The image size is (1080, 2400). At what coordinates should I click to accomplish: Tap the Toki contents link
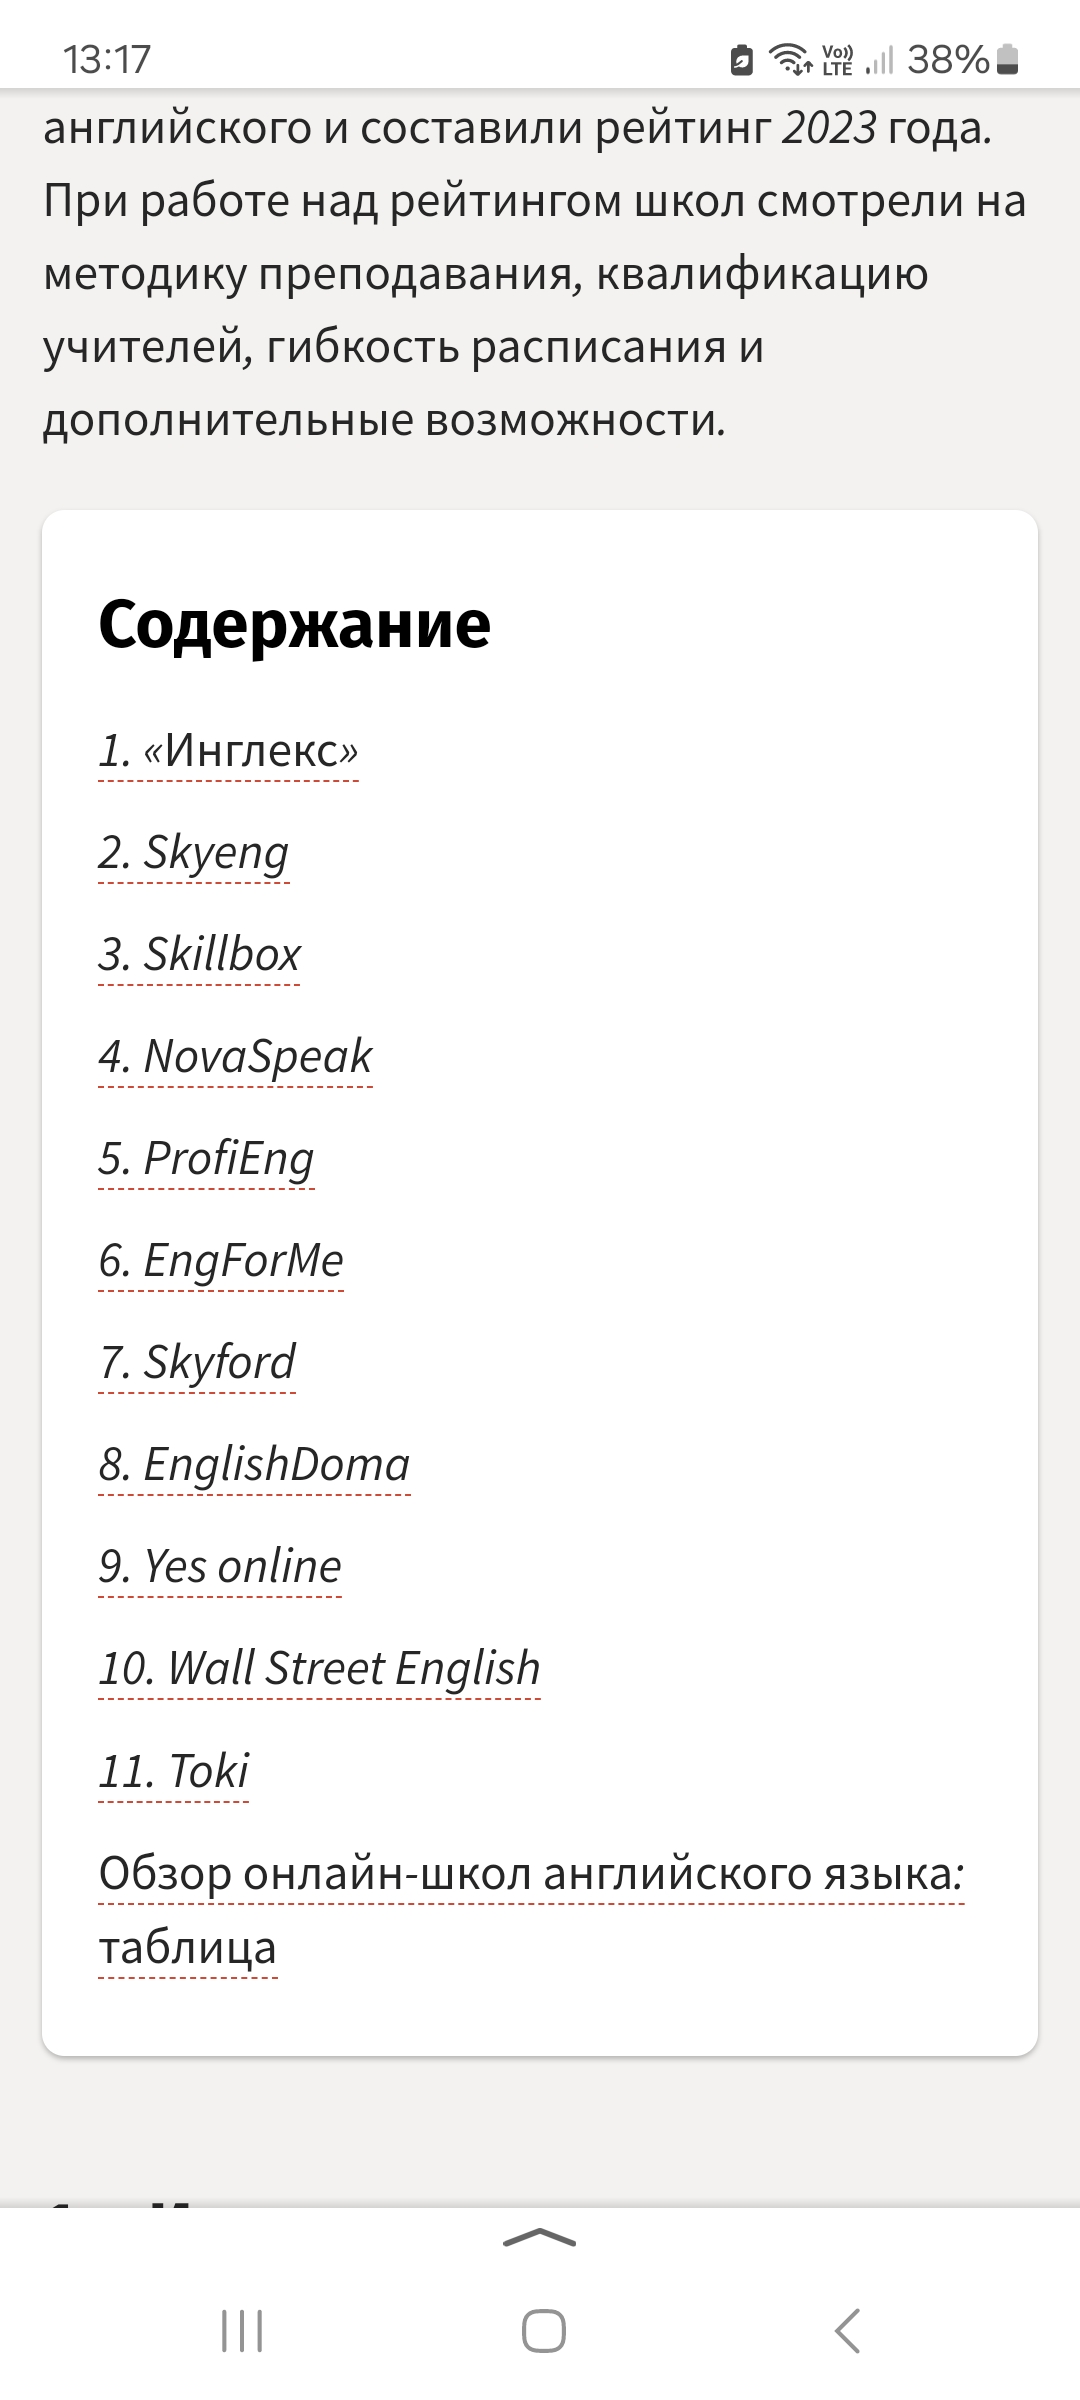coord(173,1771)
